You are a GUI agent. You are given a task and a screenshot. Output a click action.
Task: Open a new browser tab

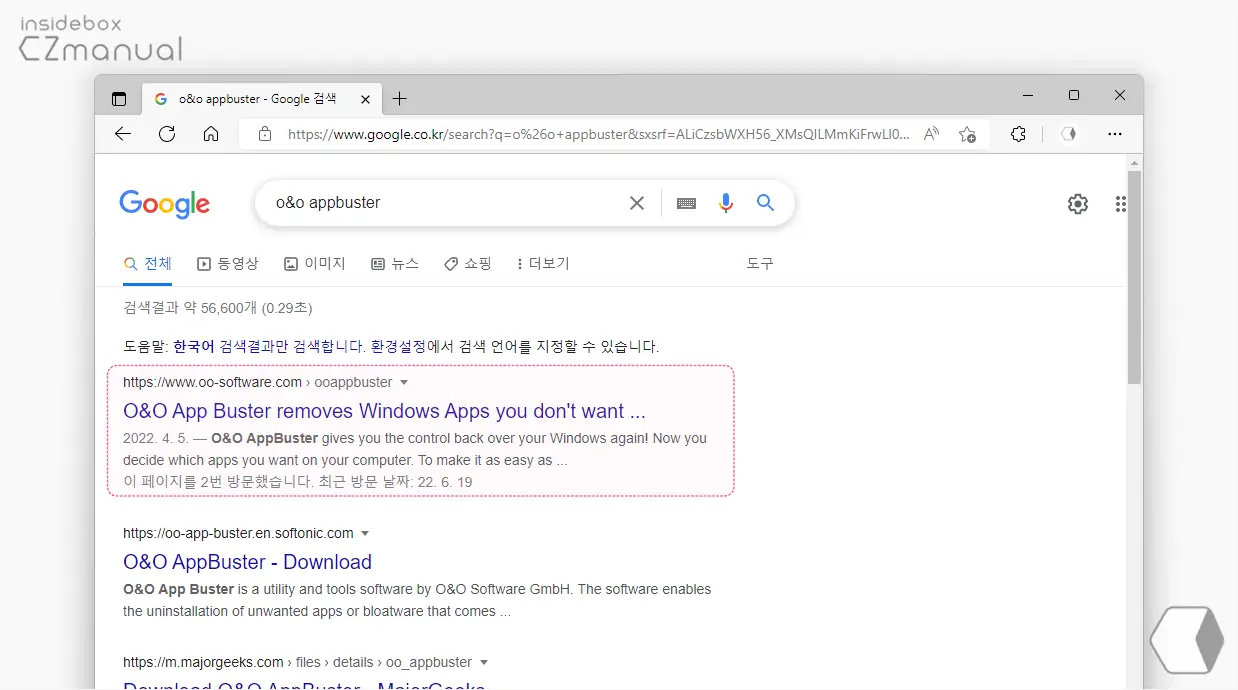click(x=399, y=98)
